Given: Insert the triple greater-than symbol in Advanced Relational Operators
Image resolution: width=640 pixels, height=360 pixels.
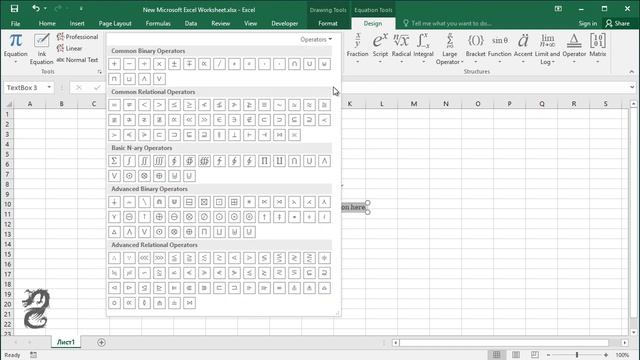Looking at the screenshot, I should point(159,258).
